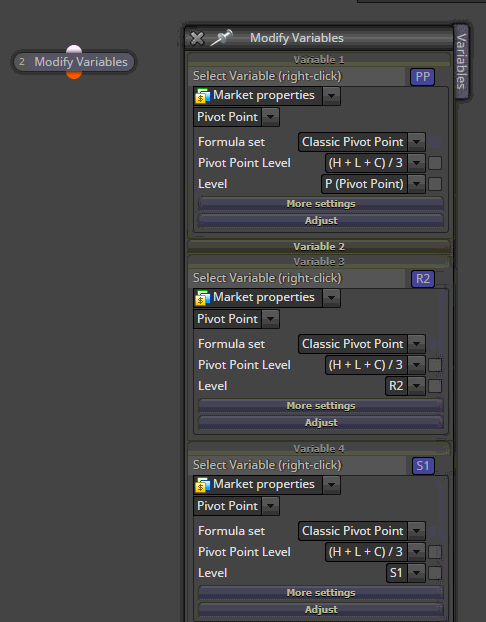Open Pivot Point Level dropdown in Variable 4
The height and width of the screenshot is (622, 486).
tap(417, 552)
